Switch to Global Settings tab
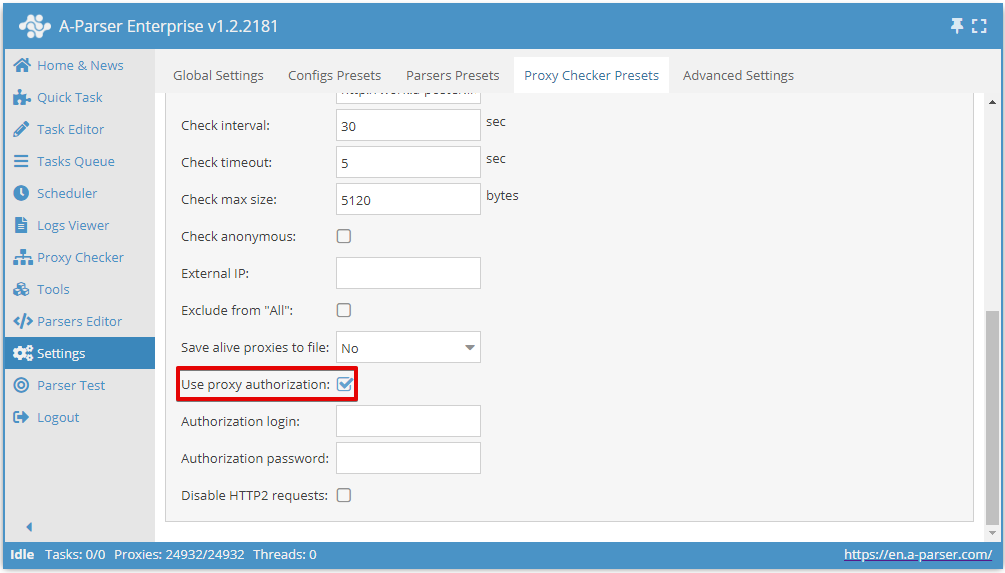The height and width of the screenshot is (573, 1005). [x=218, y=75]
